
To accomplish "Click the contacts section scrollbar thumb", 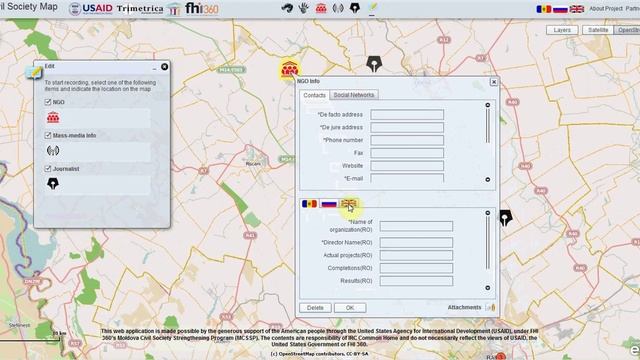I will click(x=487, y=126).
